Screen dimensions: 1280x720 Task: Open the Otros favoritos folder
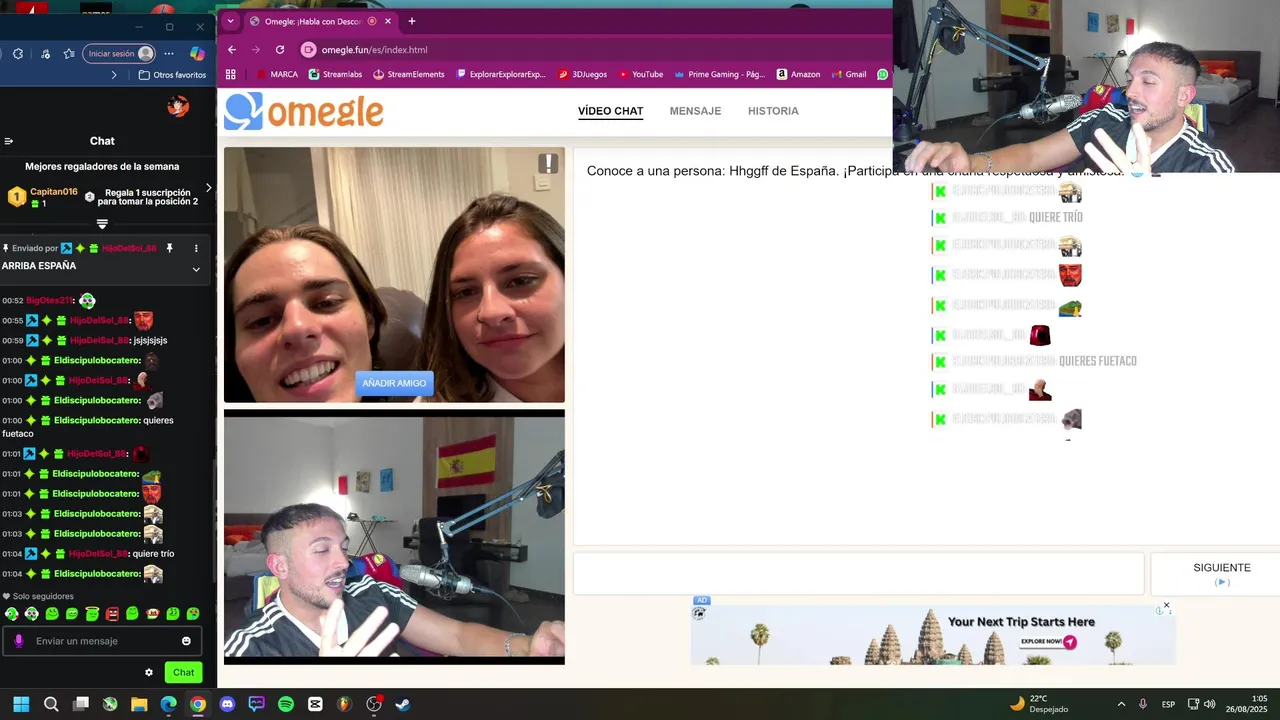click(172, 75)
